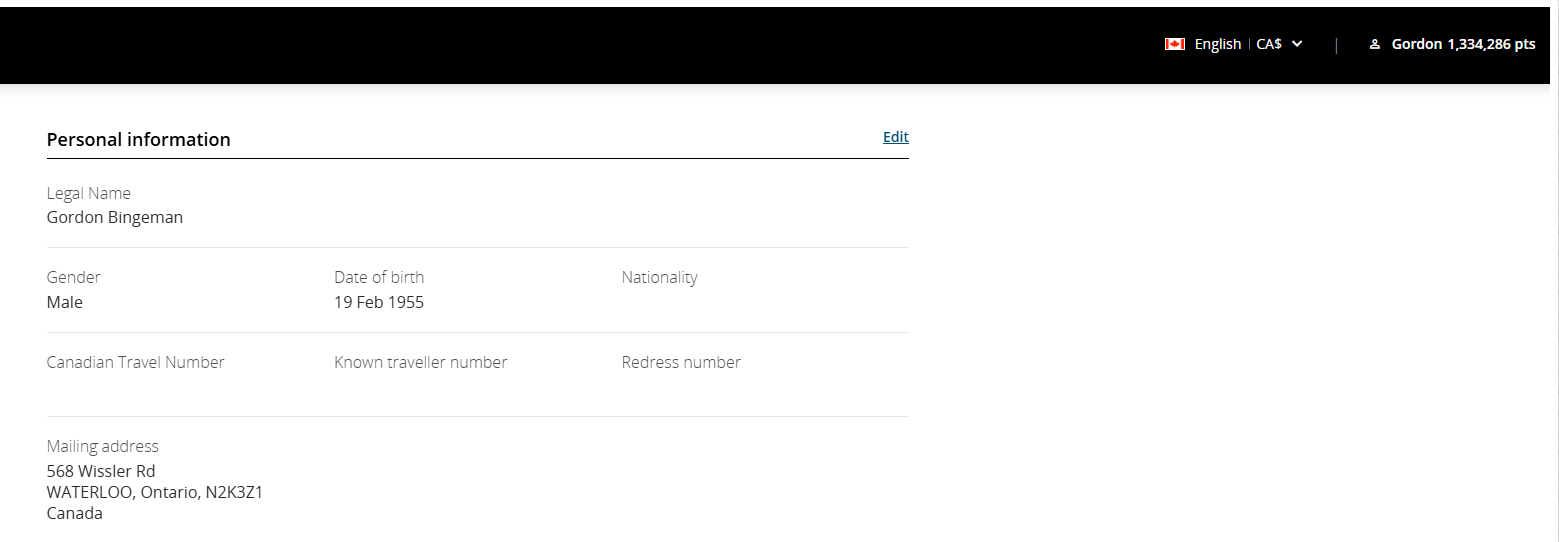Click the Canadian flag icon in header

click(x=1174, y=44)
